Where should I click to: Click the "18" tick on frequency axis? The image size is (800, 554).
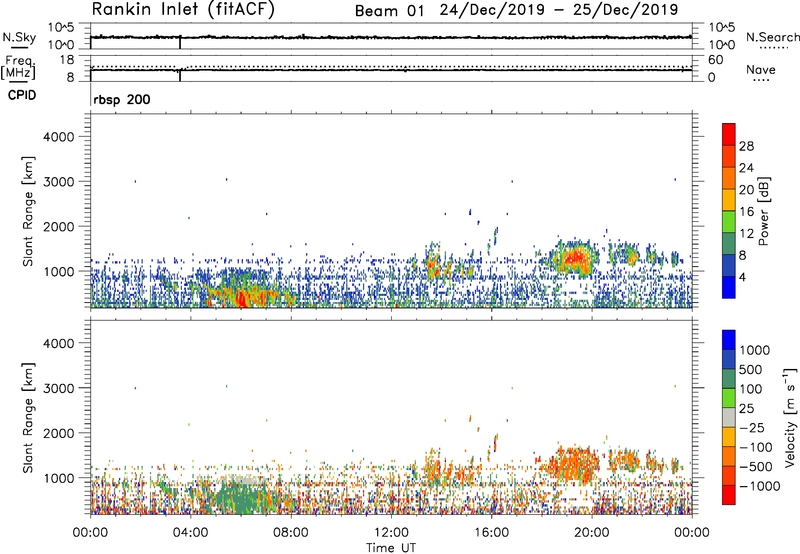click(x=67, y=60)
